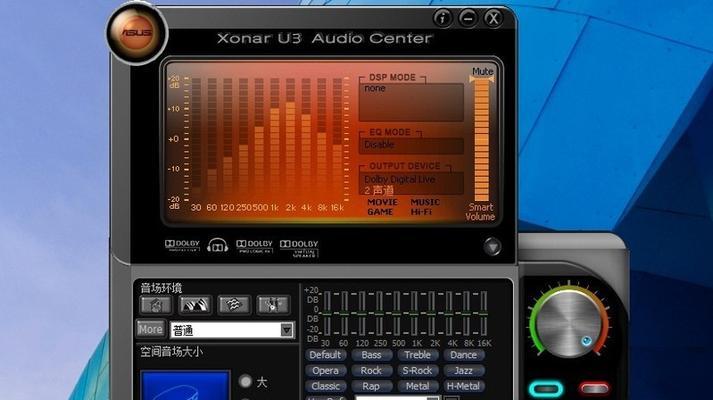Click the More environments button

(150, 329)
